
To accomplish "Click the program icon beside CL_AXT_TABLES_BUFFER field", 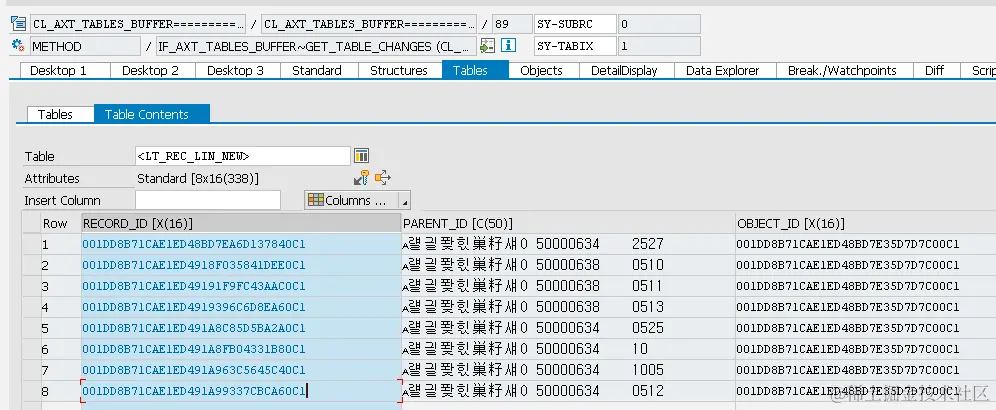I will point(18,24).
